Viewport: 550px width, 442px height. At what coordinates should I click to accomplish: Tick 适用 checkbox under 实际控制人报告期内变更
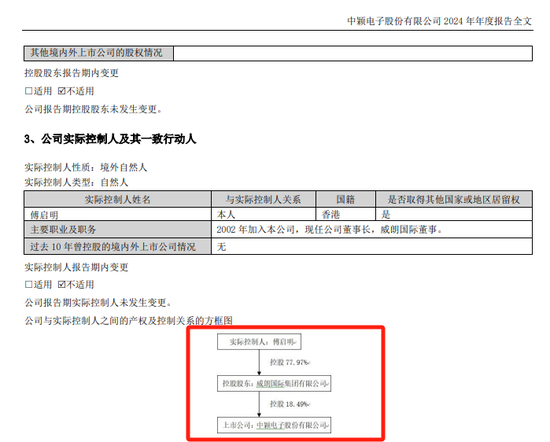[x=28, y=284]
